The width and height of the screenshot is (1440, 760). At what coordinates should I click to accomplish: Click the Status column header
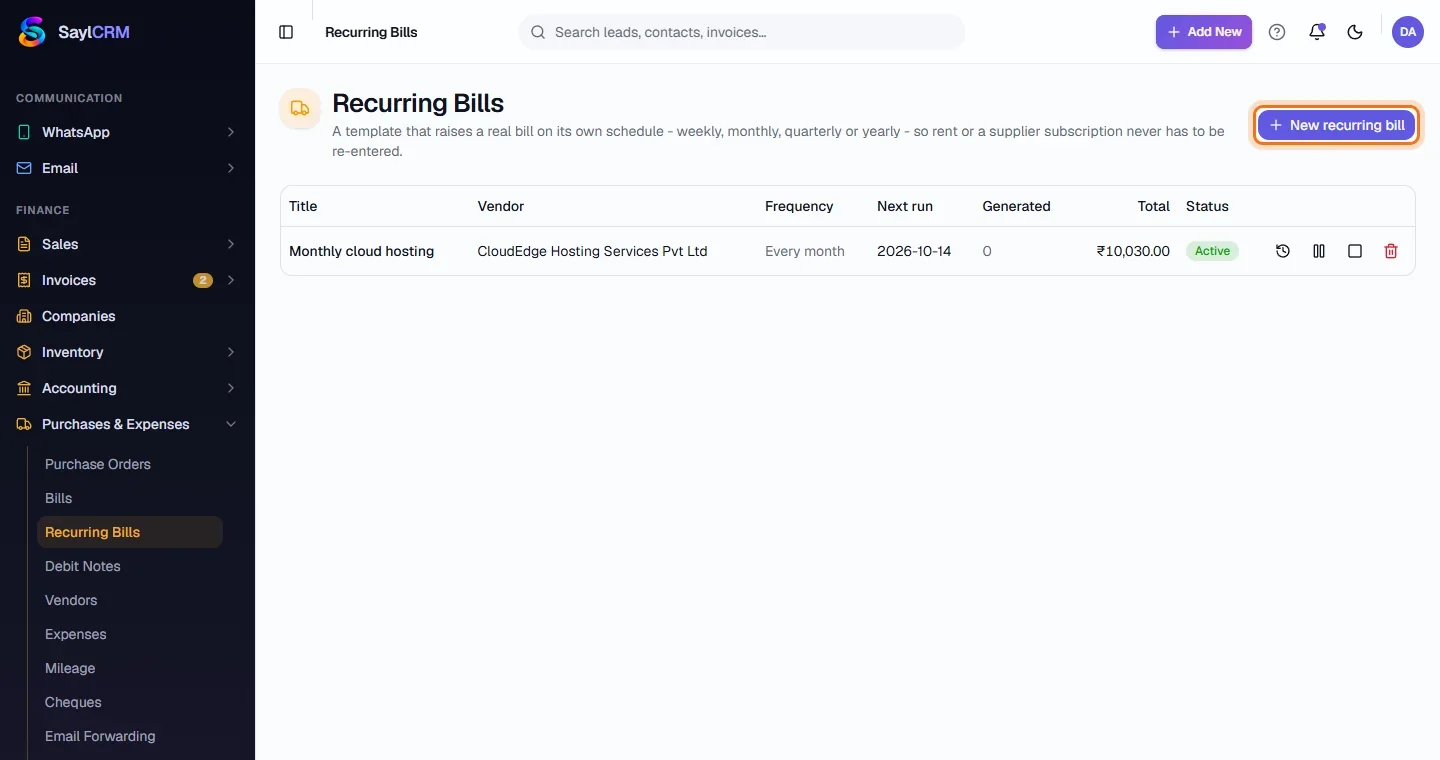[x=1207, y=206]
